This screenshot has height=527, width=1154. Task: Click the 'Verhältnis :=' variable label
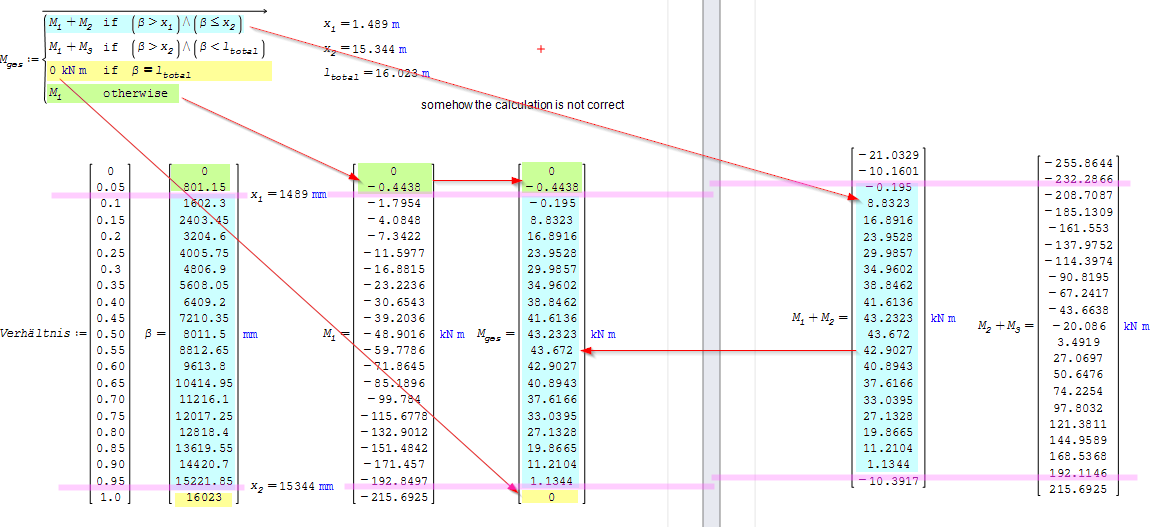39,332
